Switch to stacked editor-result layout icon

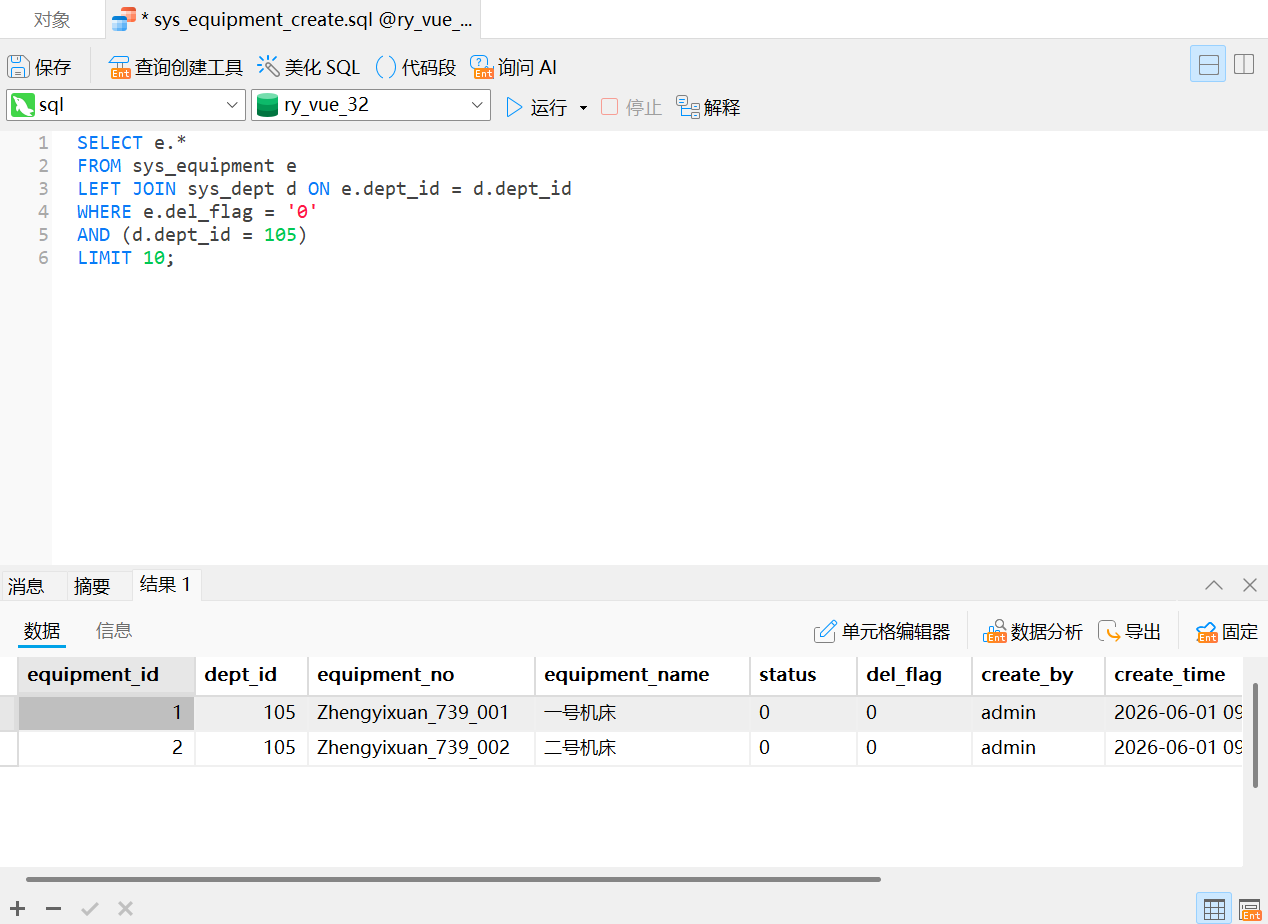pos(1208,65)
